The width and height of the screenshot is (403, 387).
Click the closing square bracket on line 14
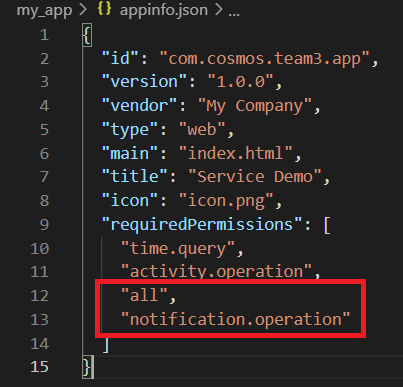[106, 344]
